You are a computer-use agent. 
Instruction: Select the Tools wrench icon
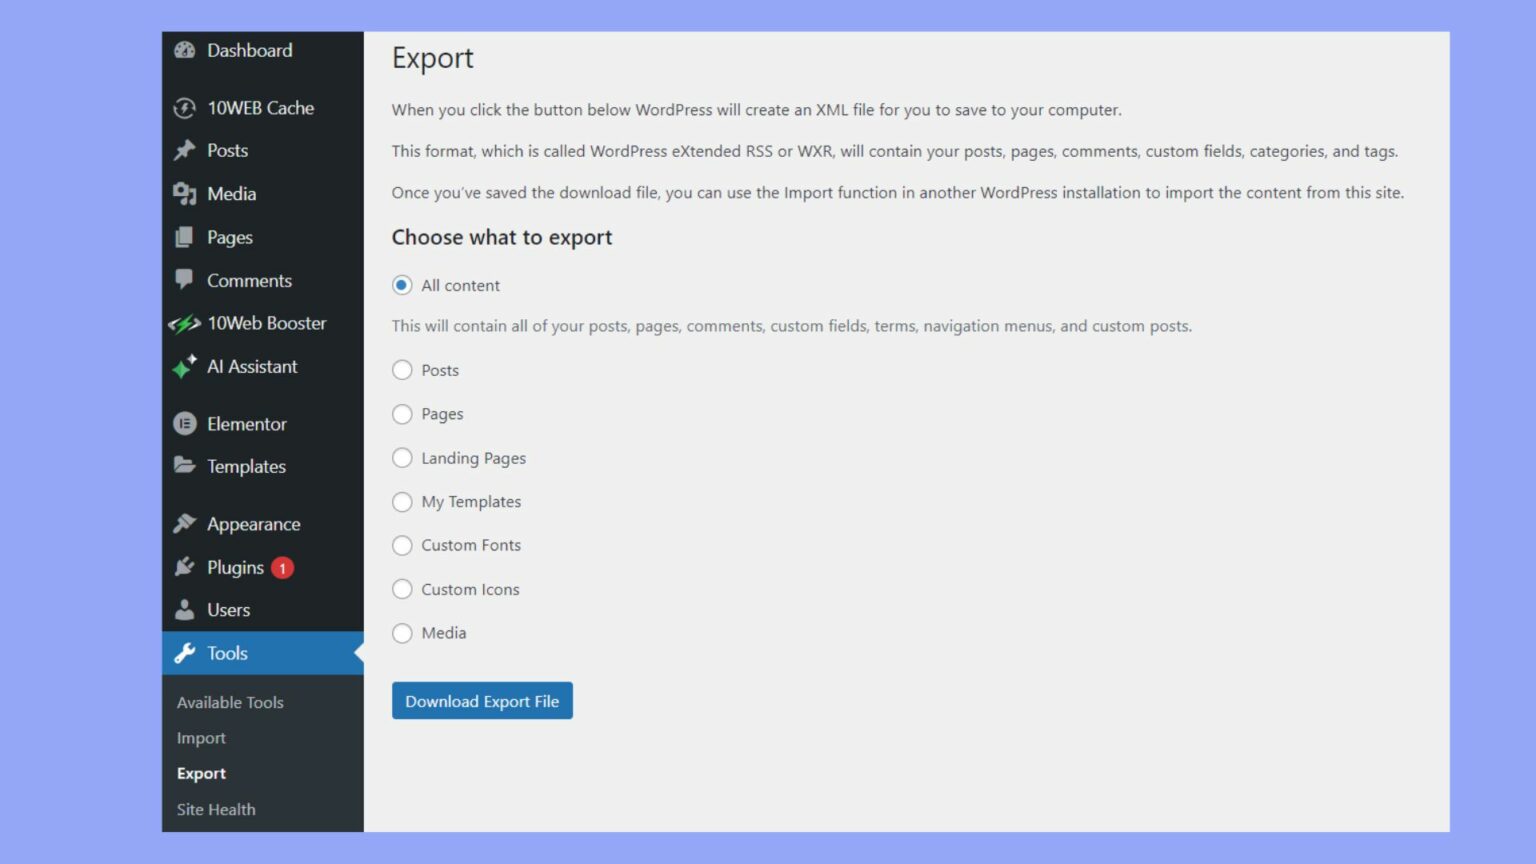[x=184, y=653]
